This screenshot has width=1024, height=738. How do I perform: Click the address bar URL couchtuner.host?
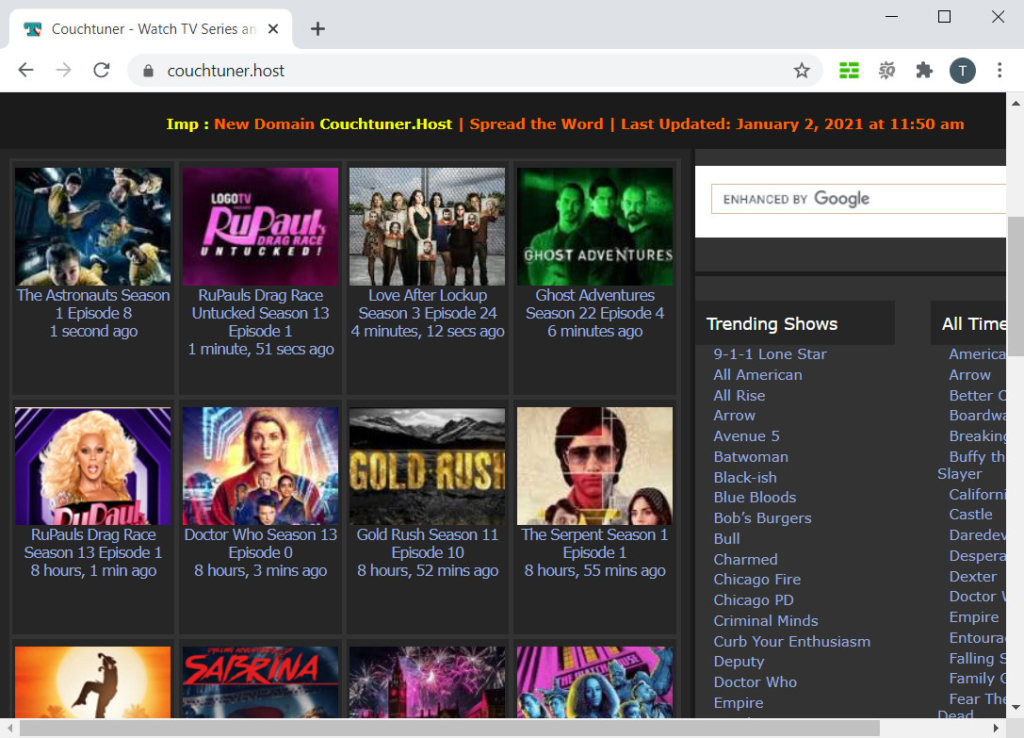225,71
